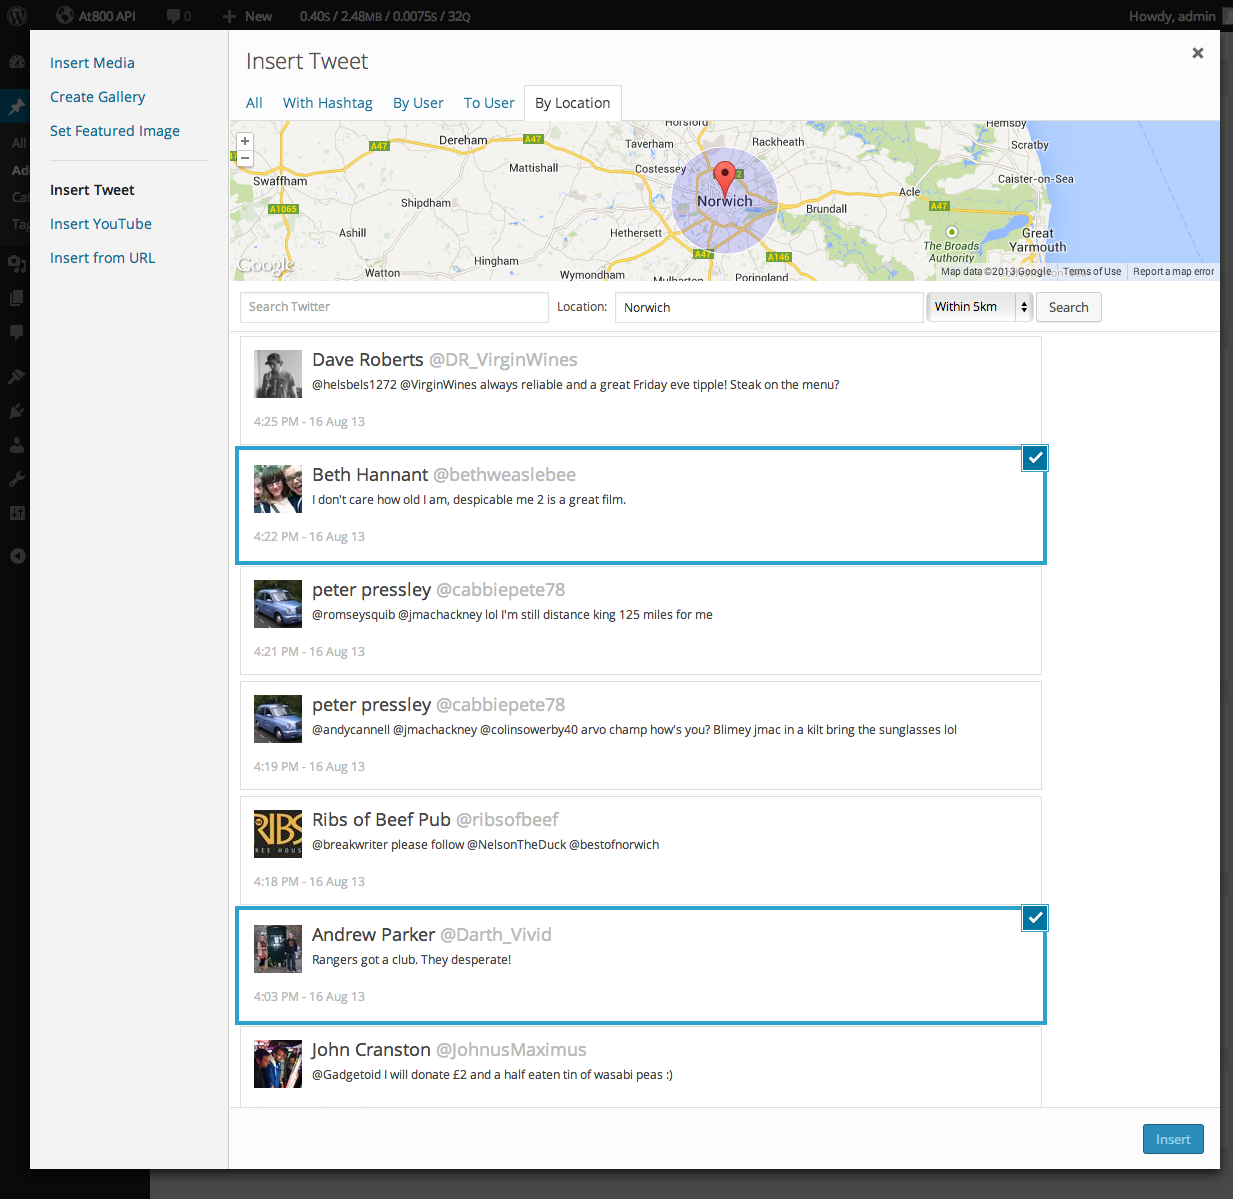The width and height of the screenshot is (1233, 1199).
Task: Open the Pages icon in admin sidebar
Action: pyautogui.click(x=17, y=298)
